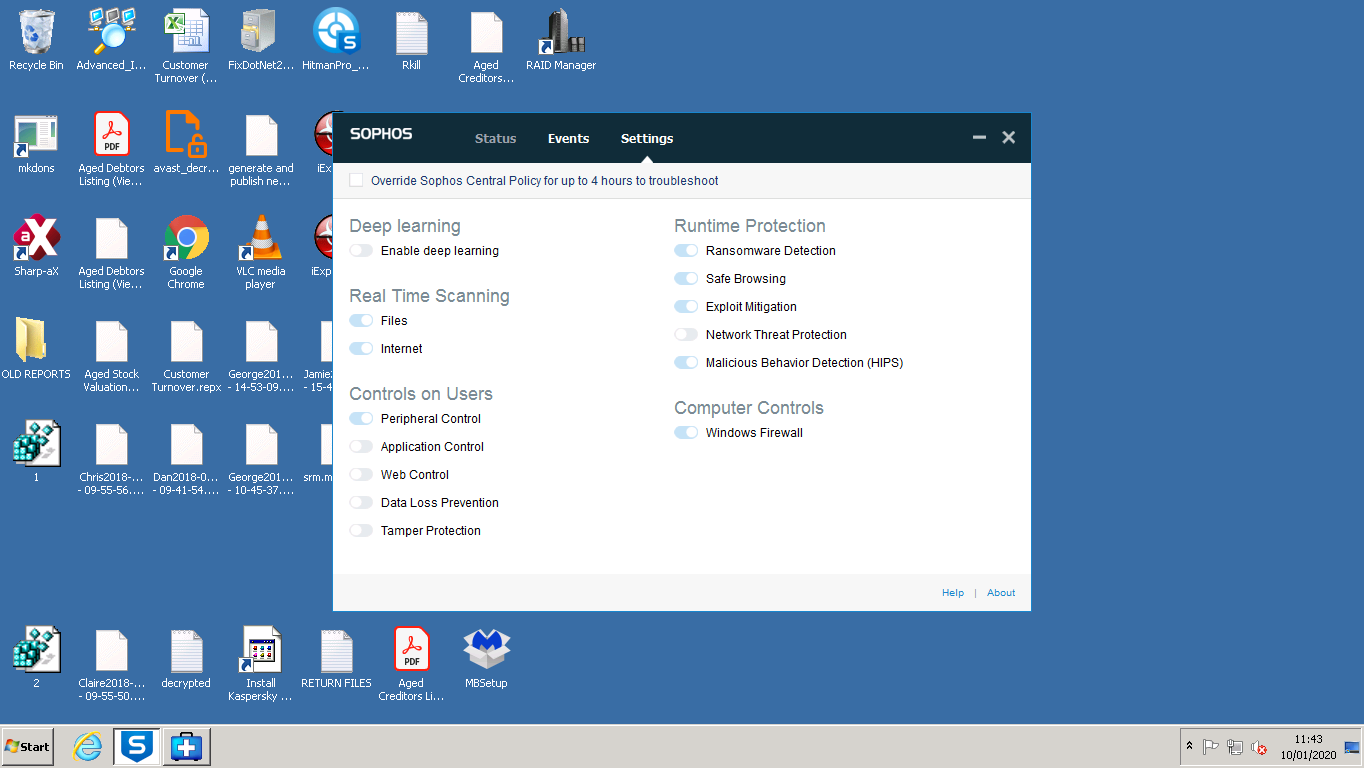The width and height of the screenshot is (1364, 768).
Task: Launch Google Chrome from the desktop
Action: tap(186, 239)
